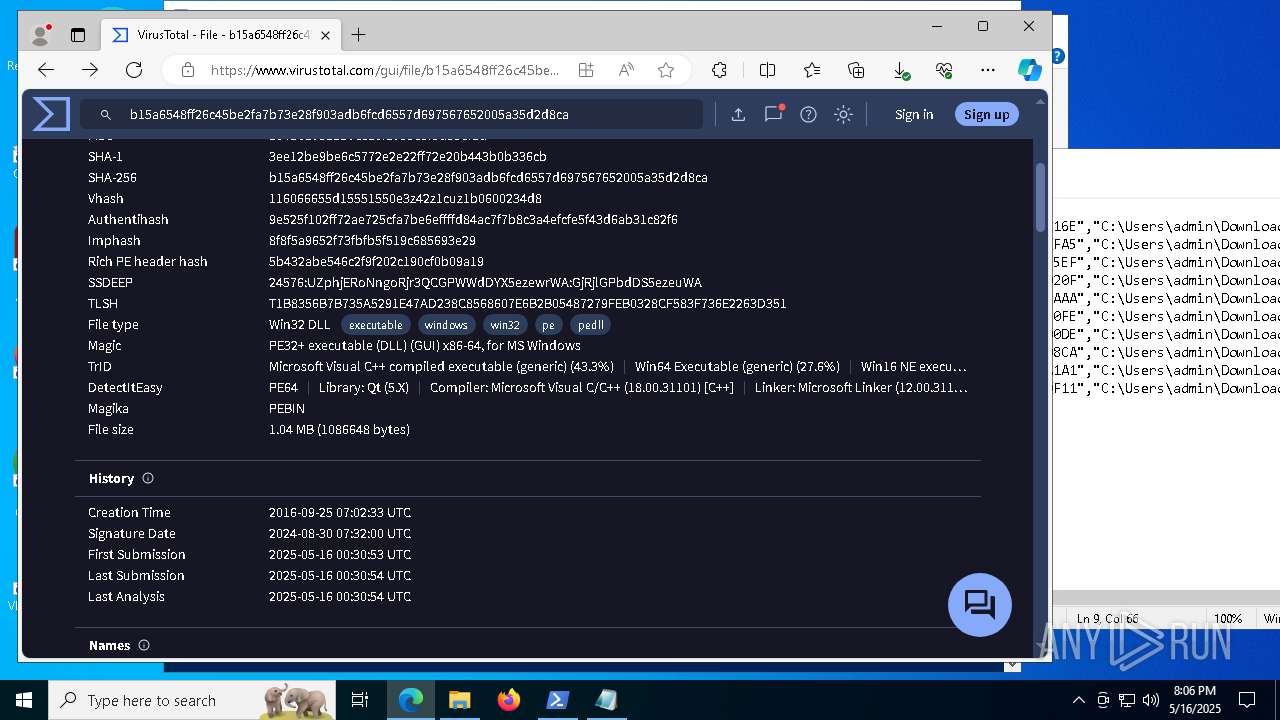Select the pe tag
This screenshot has width=1280, height=720.
point(548,325)
